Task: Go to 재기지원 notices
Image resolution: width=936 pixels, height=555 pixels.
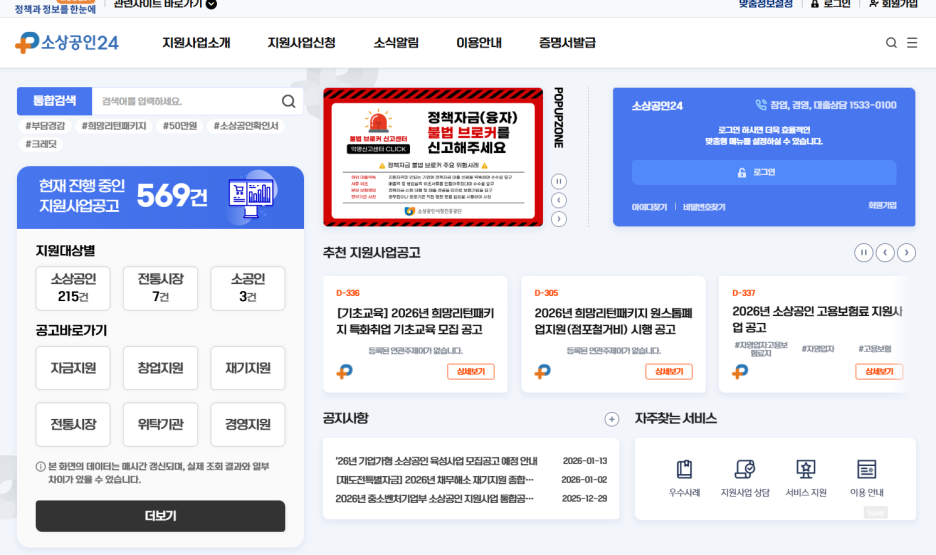Action: click(248, 368)
